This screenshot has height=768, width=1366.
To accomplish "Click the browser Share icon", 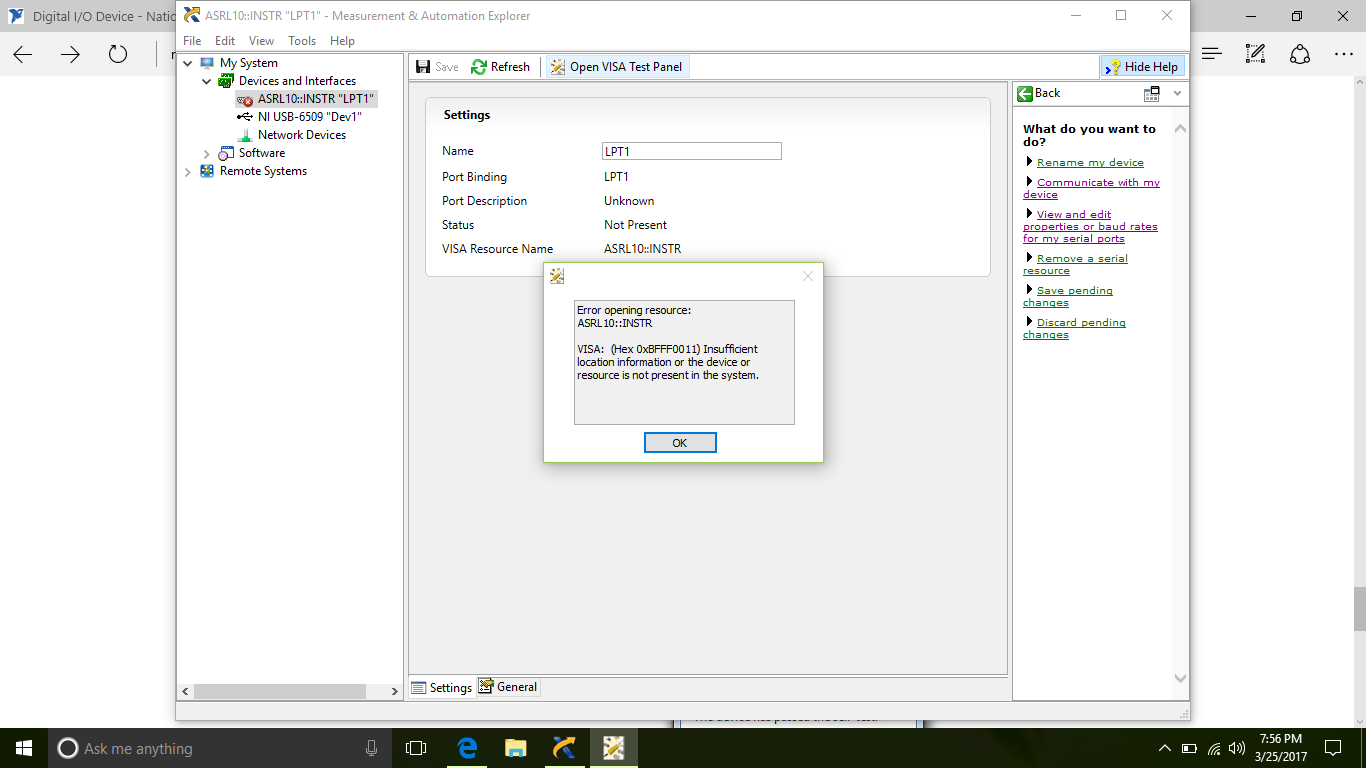I will 1300,54.
